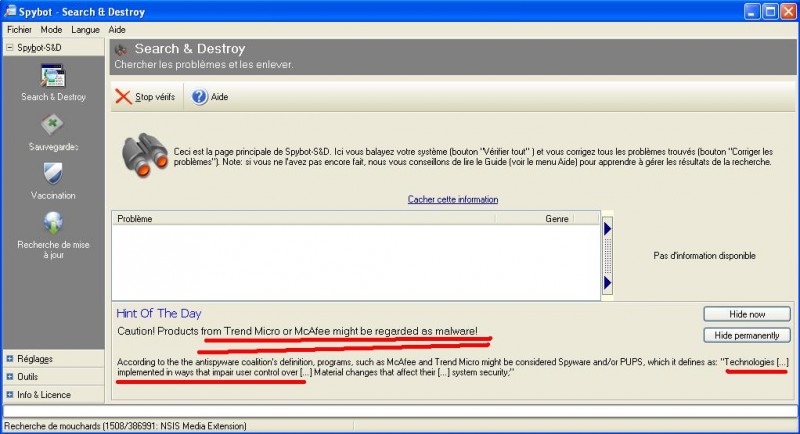
Task: Click the upper blue arrow beside results list
Action: coord(608,228)
